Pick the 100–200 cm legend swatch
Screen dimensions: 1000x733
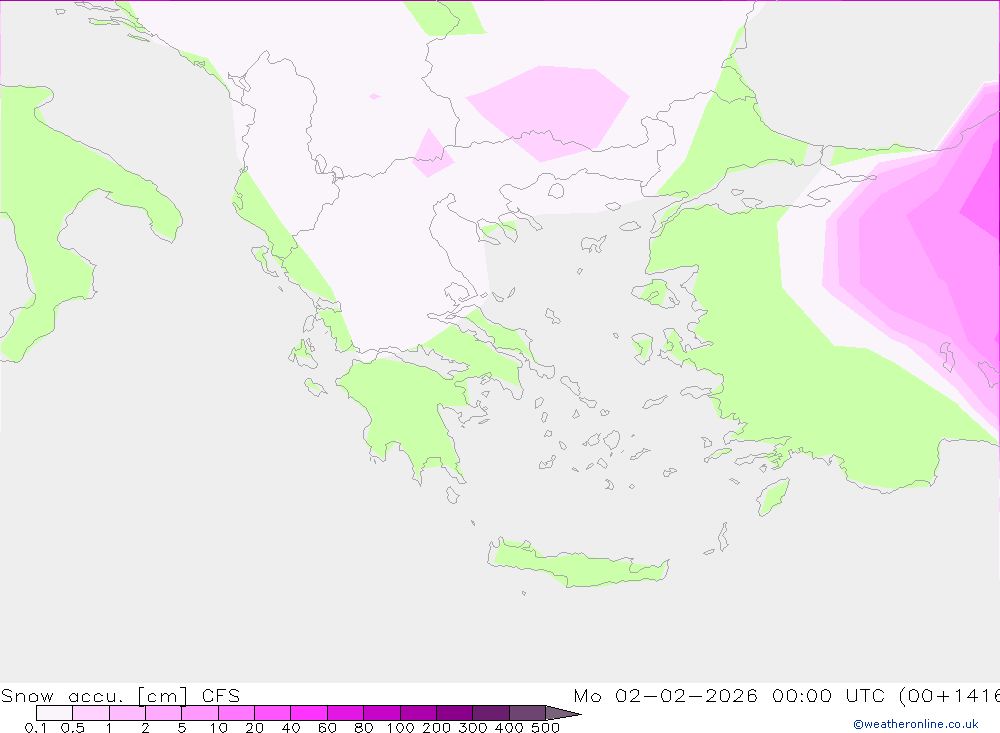click(418, 713)
